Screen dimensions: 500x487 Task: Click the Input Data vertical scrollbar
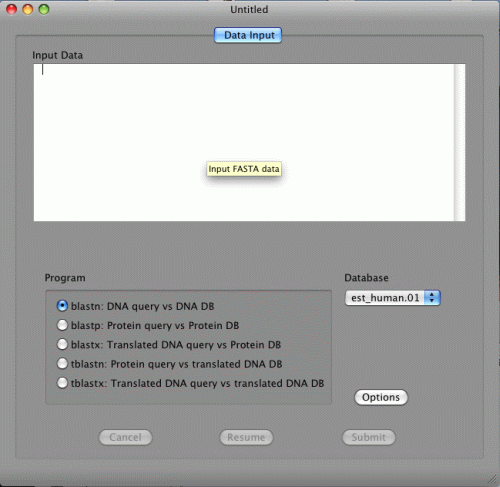[460, 142]
